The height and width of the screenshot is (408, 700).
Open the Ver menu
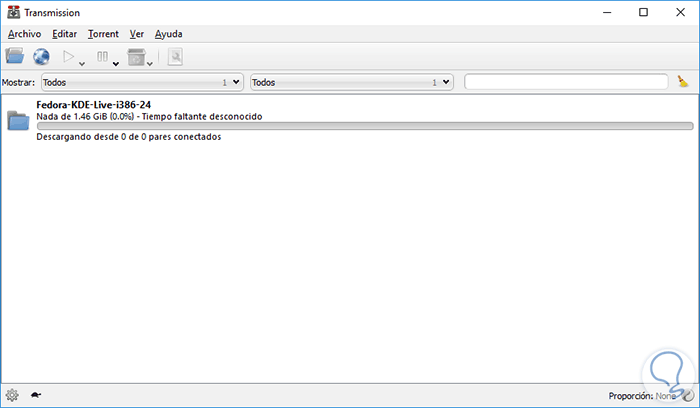[137, 34]
